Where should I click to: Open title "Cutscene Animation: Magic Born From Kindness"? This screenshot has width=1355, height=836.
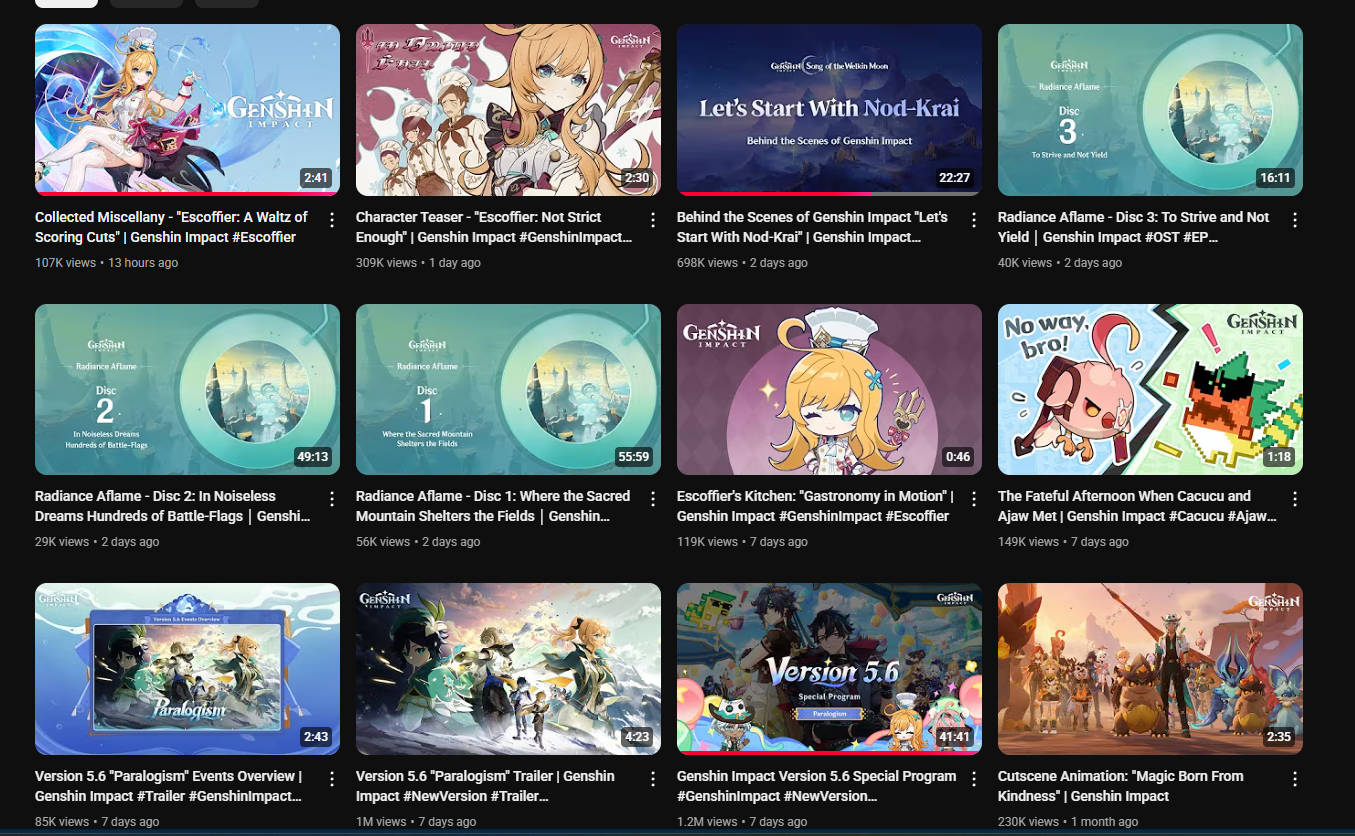1121,786
